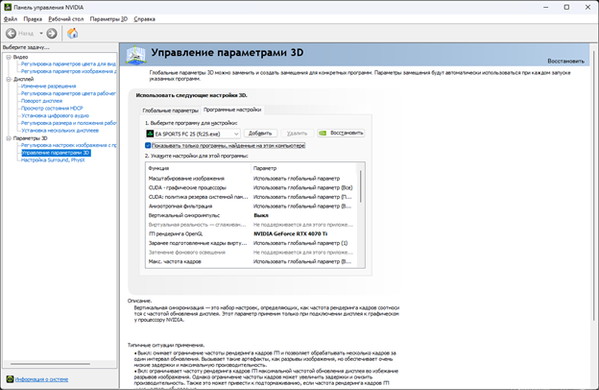The height and width of the screenshot is (390, 599).
Task: Click the Удалить button
Action: point(297,133)
